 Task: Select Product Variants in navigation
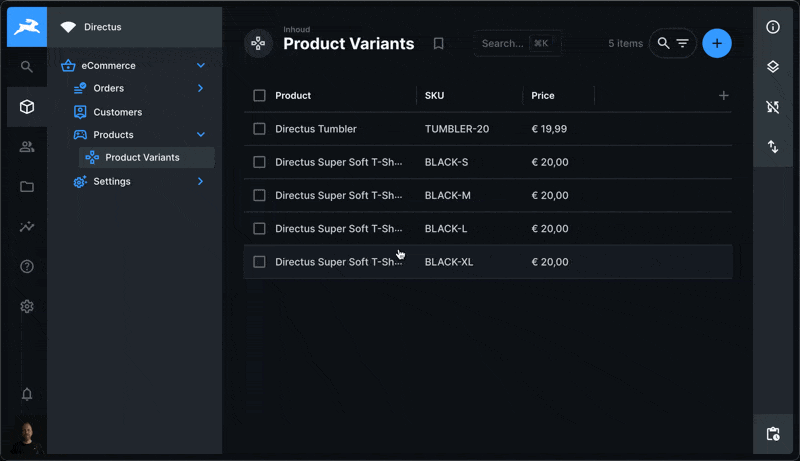coord(142,158)
